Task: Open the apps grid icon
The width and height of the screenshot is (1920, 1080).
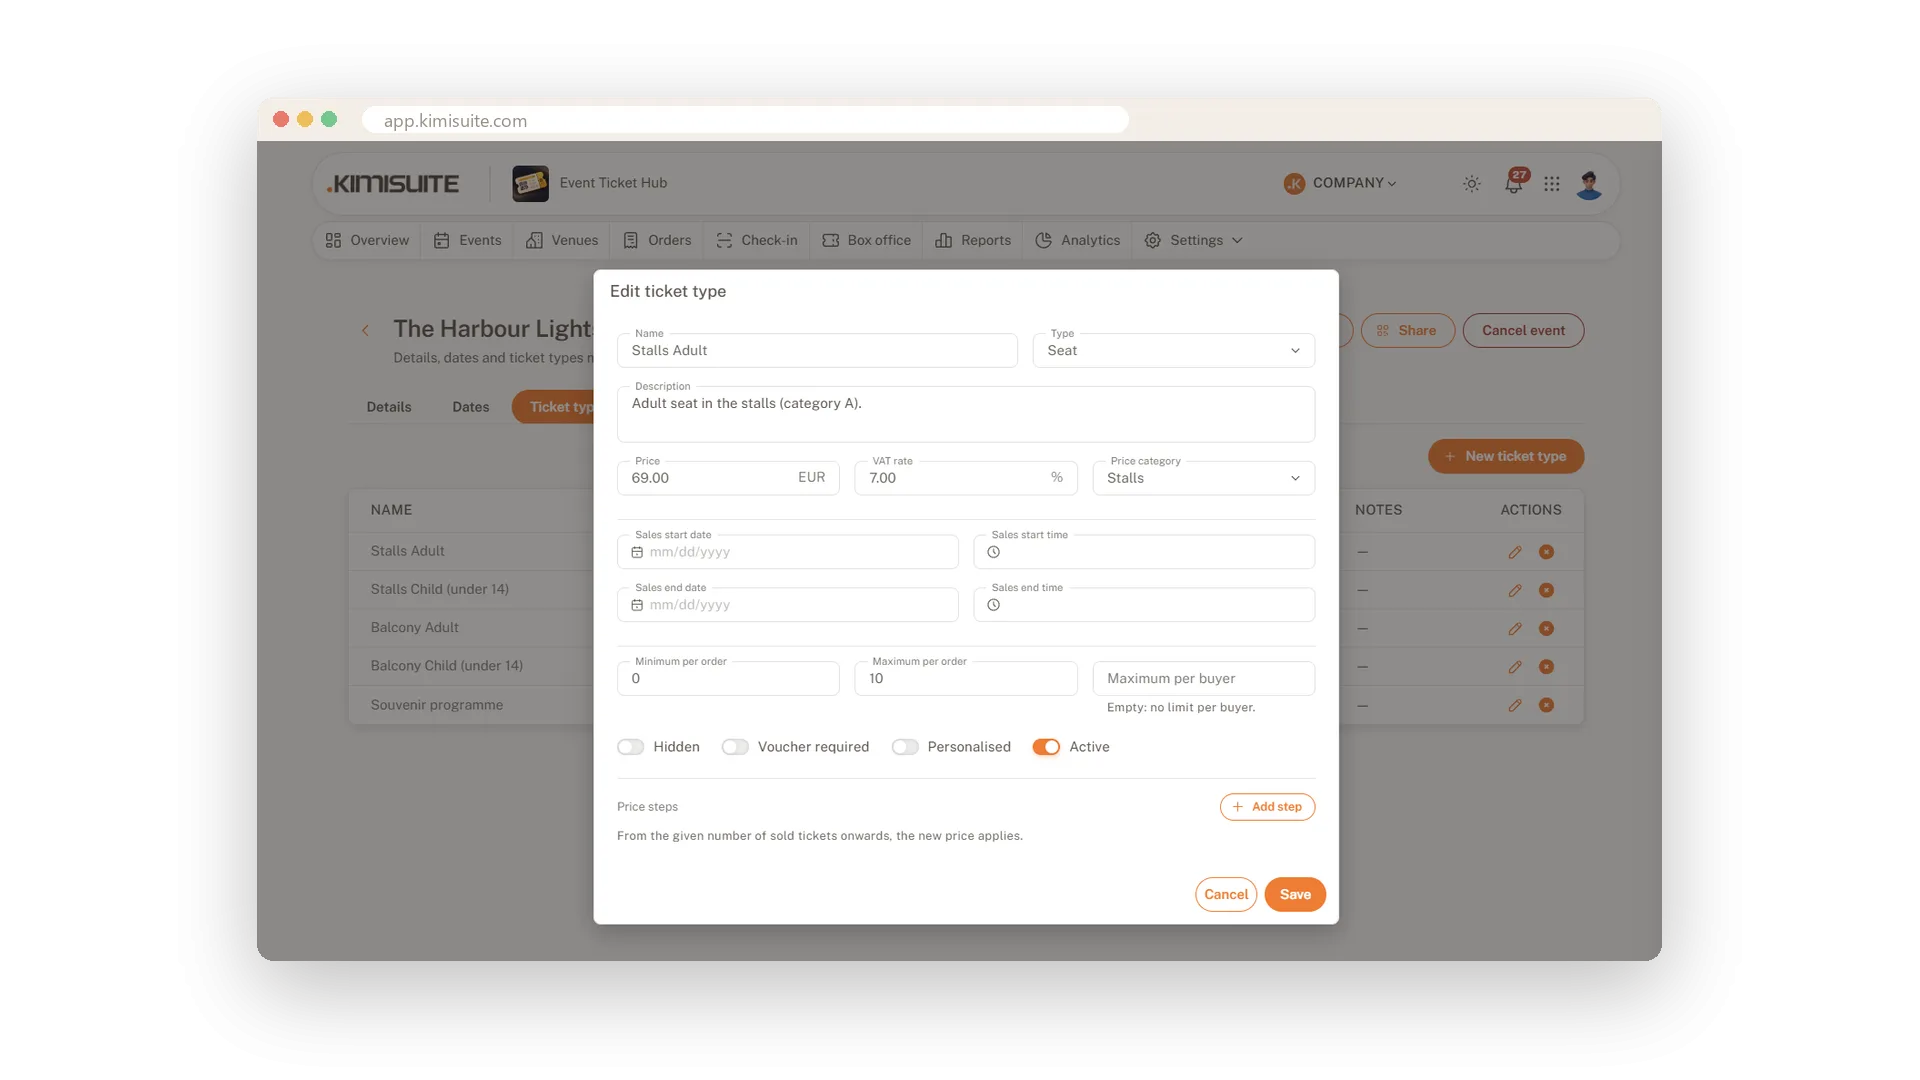Action: pos(1552,184)
